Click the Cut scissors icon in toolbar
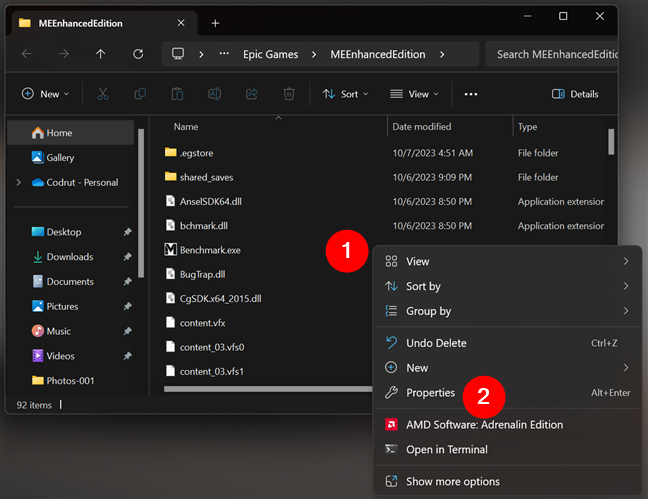The image size is (648, 499). coord(103,94)
